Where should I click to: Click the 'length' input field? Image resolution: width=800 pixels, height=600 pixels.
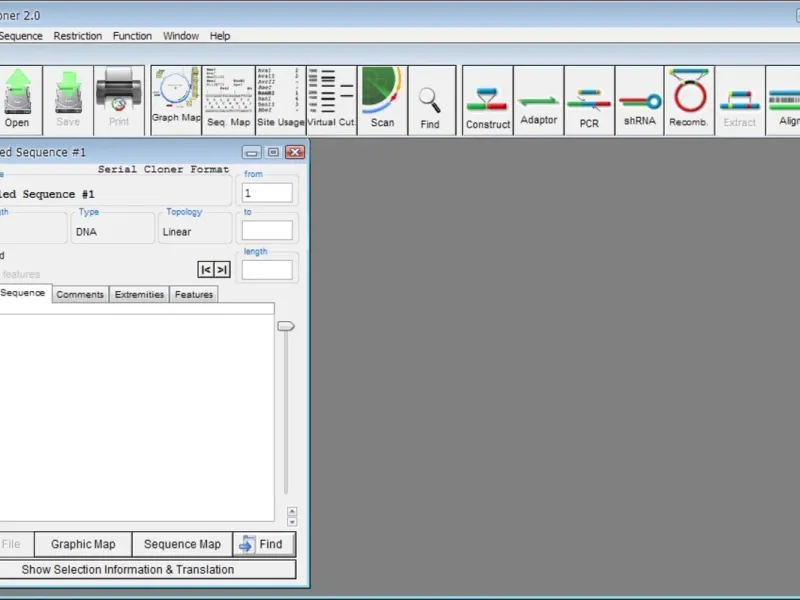[267, 270]
